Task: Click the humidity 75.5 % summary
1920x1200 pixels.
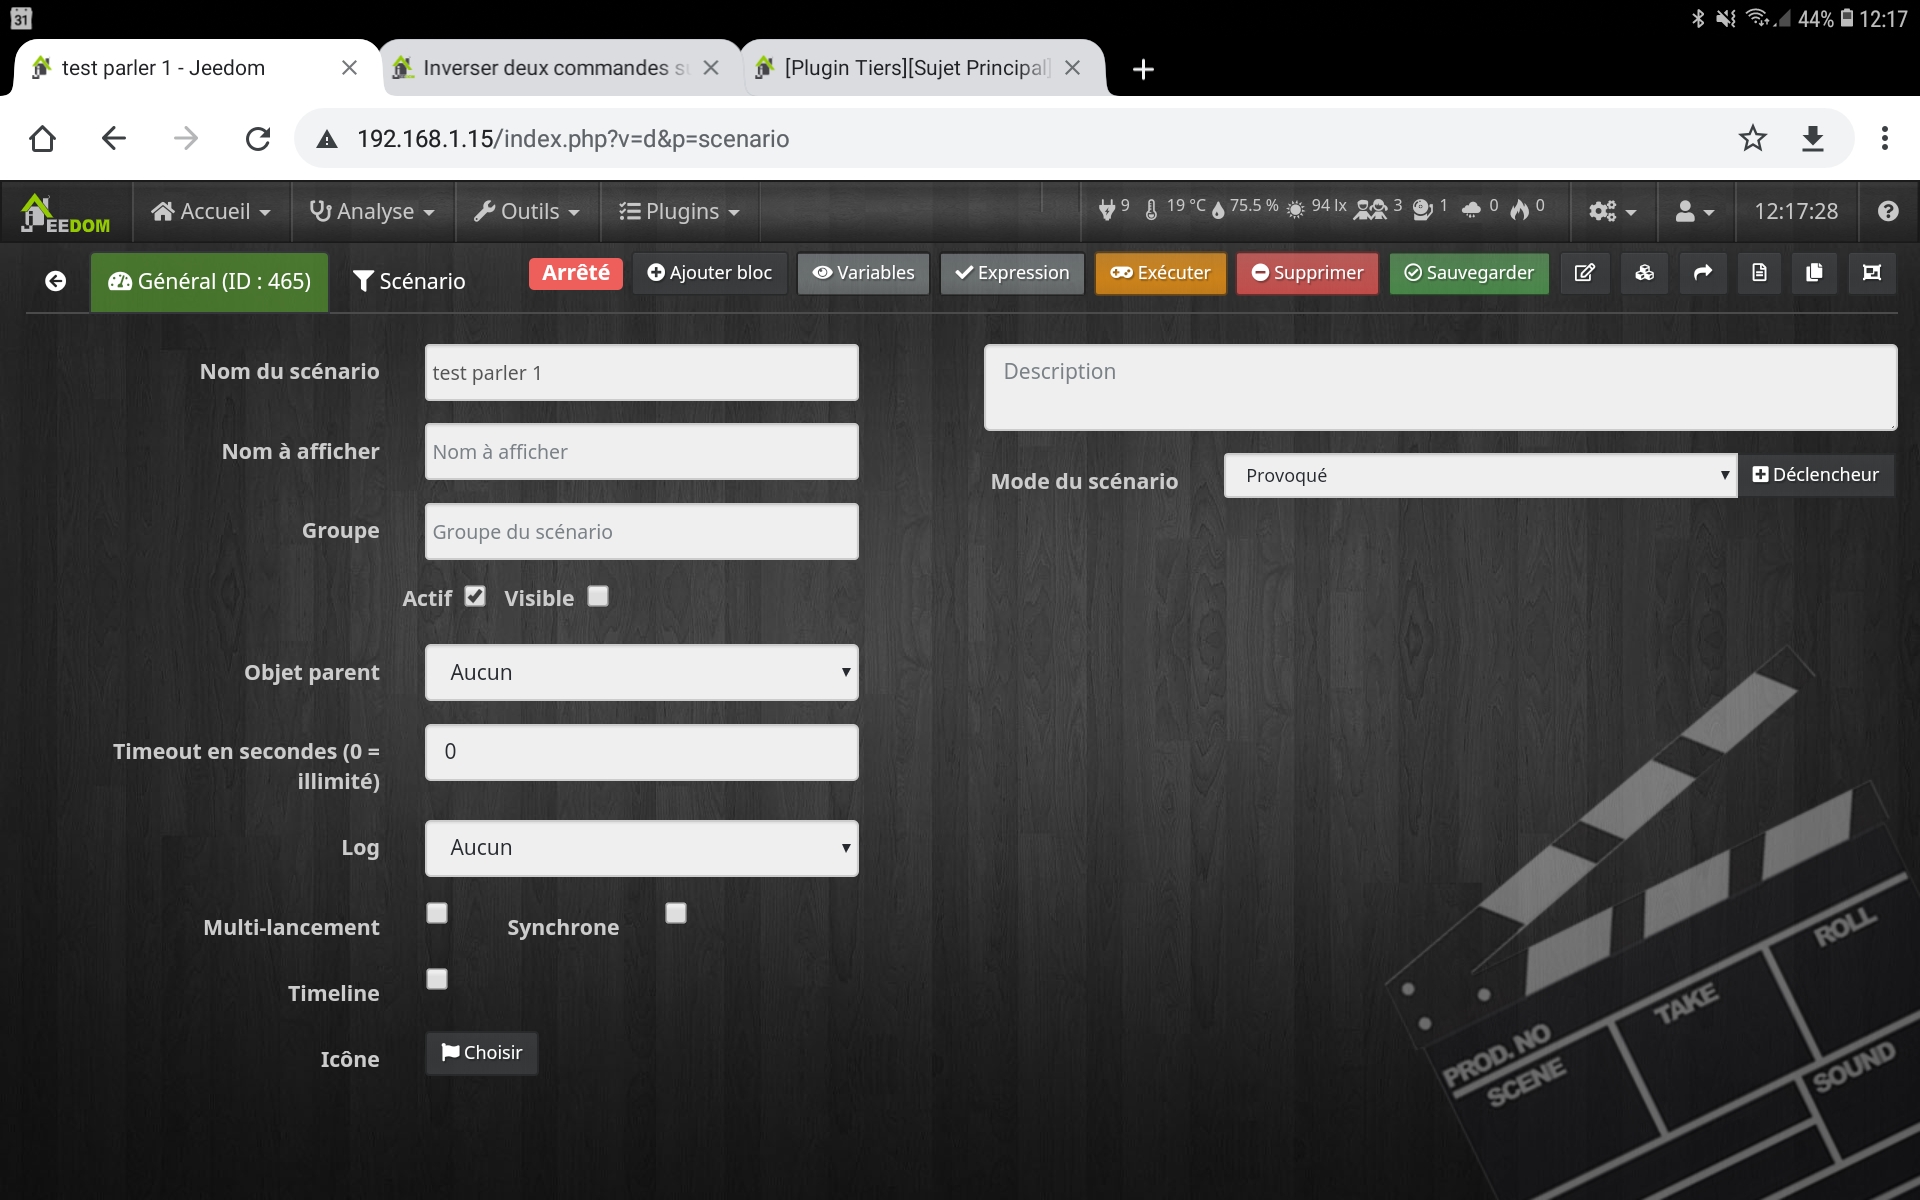Action: click(1246, 208)
